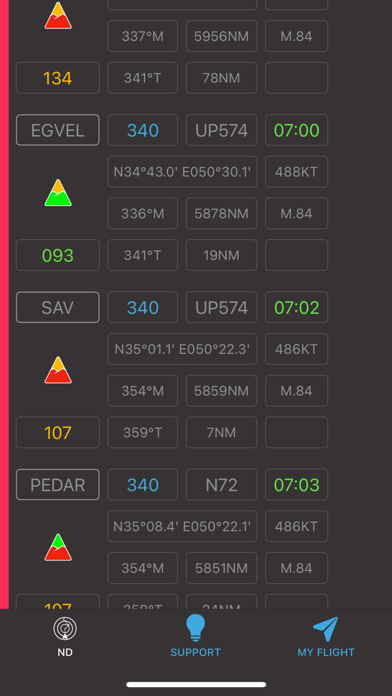
Task: Tap M.84 Mach cell beside 5859NM
Action: [x=297, y=391]
